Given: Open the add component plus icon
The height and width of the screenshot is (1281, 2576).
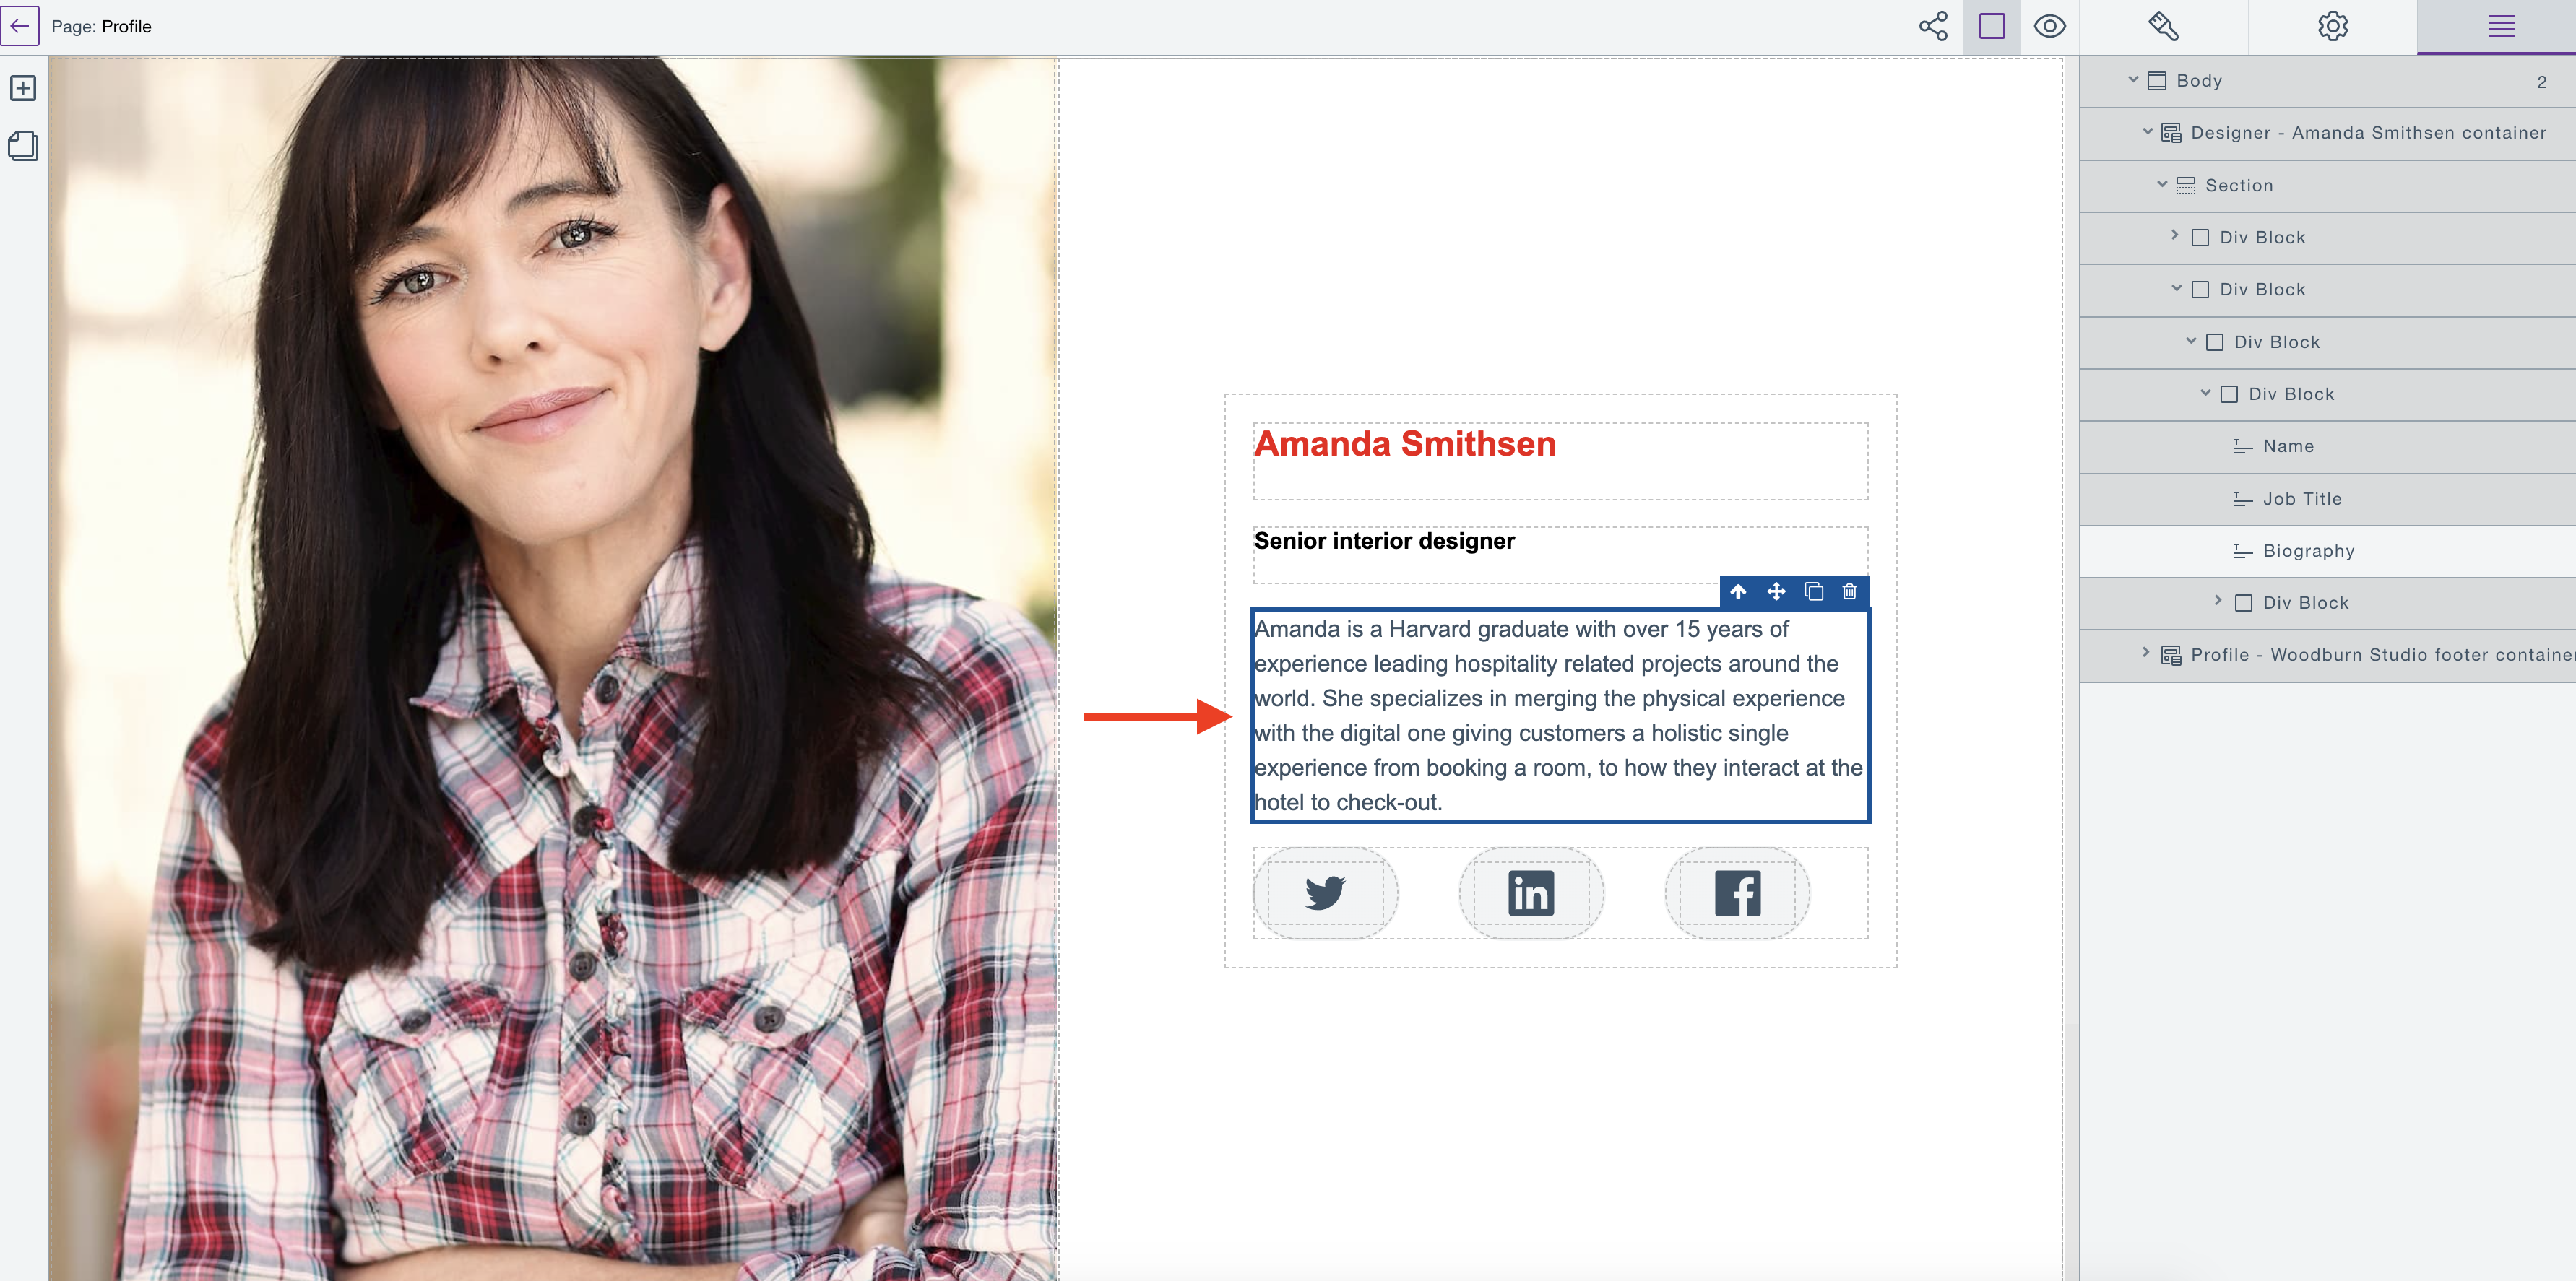Looking at the screenshot, I should tap(22, 88).
